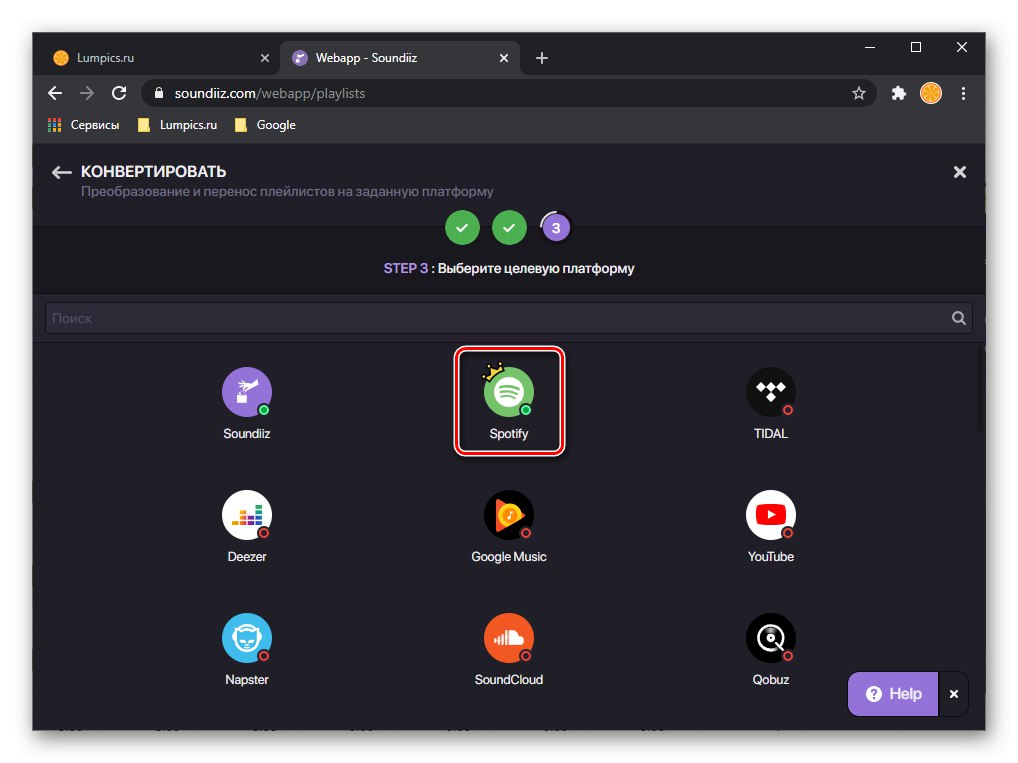Image resolution: width=1018 pixels, height=763 pixels.
Task: Navigate back in the browser
Action: (x=55, y=94)
